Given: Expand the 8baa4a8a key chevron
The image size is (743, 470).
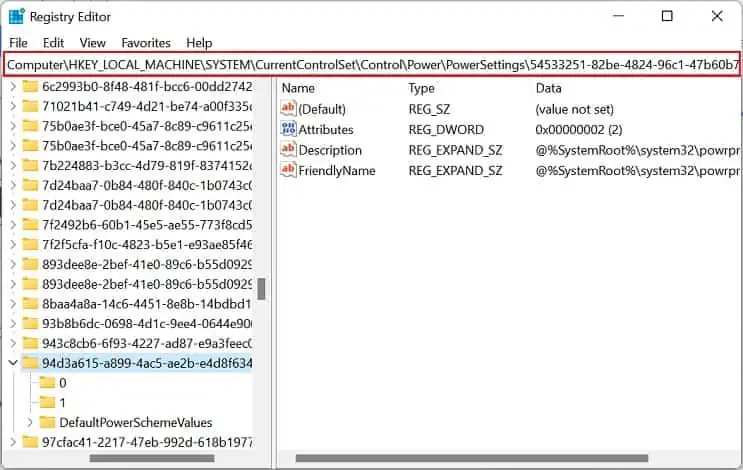Looking at the screenshot, I should click(x=13, y=304).
